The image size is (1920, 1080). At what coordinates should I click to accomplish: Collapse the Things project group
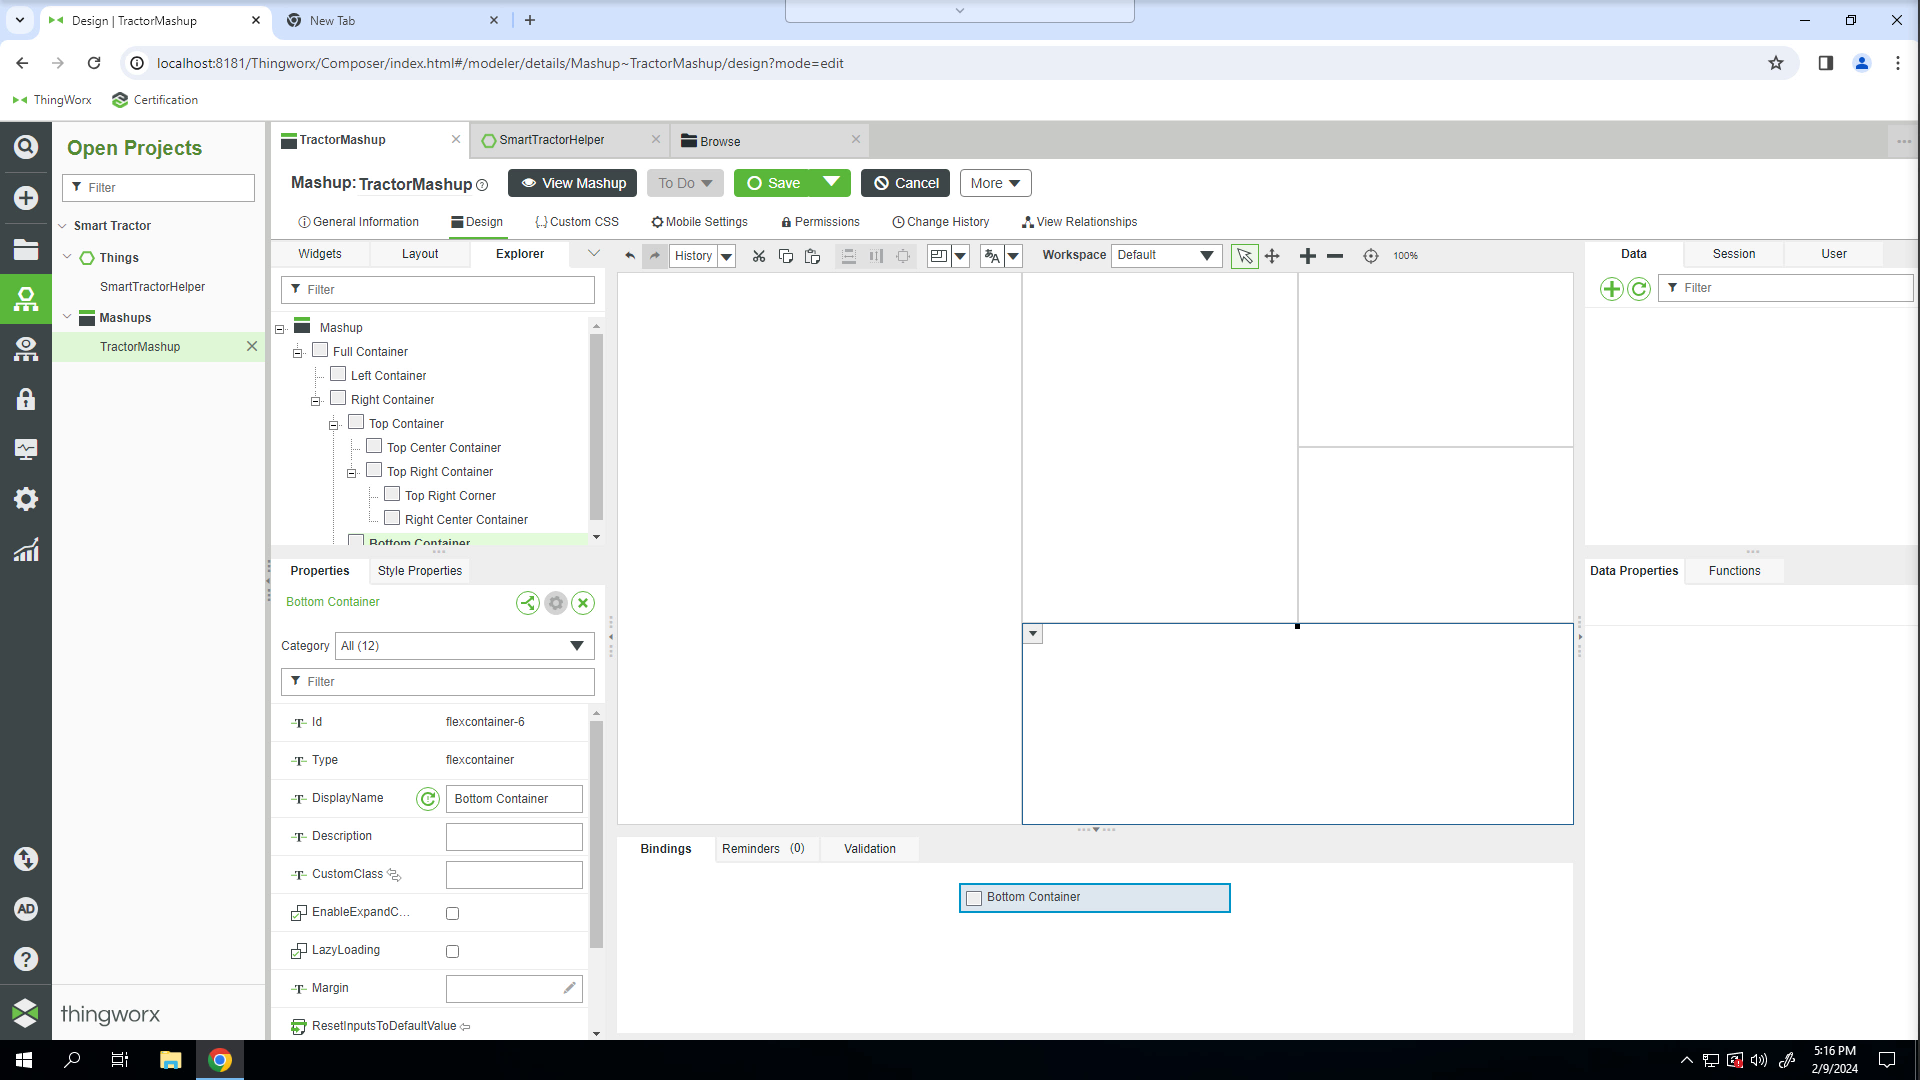tap(67, 257)
